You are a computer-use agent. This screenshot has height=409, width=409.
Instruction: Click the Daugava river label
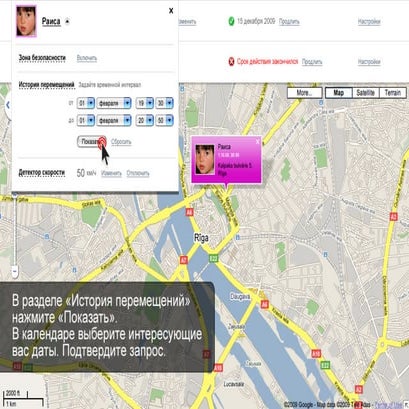pyautogui.click(x=240, y=296)
